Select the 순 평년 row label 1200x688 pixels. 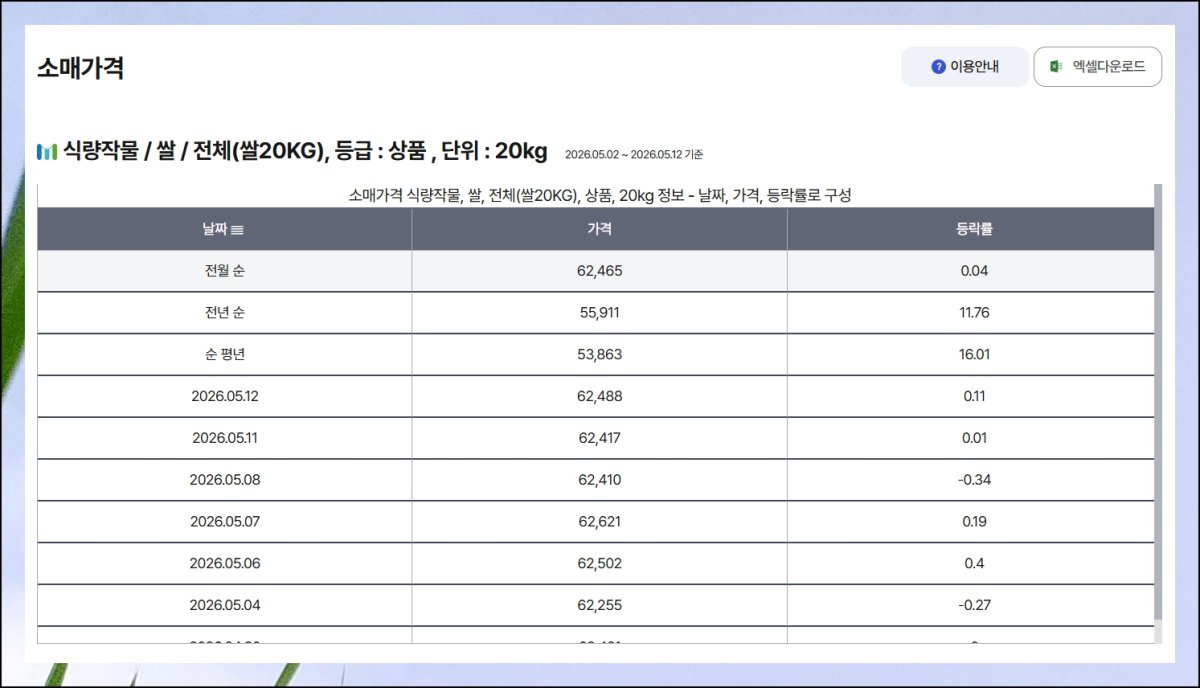pyautogui.click(x=224, y=355)
